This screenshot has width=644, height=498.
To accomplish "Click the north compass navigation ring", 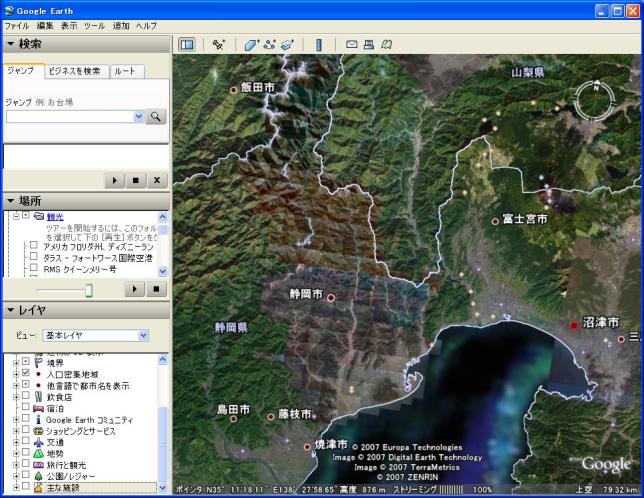I will pos(595,101).
